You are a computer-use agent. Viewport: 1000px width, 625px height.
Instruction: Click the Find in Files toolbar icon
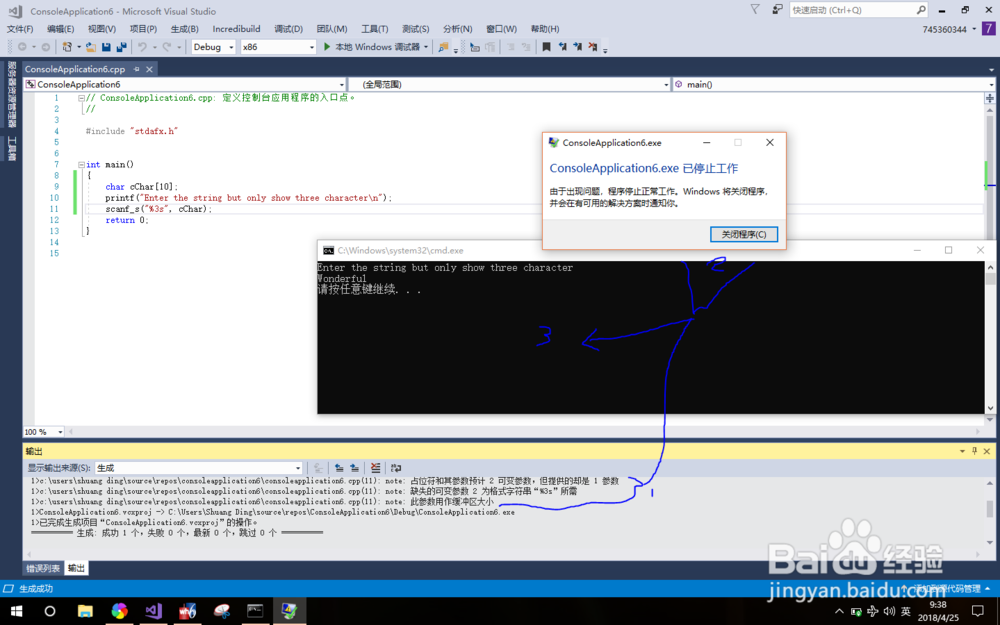click(443, 47)
